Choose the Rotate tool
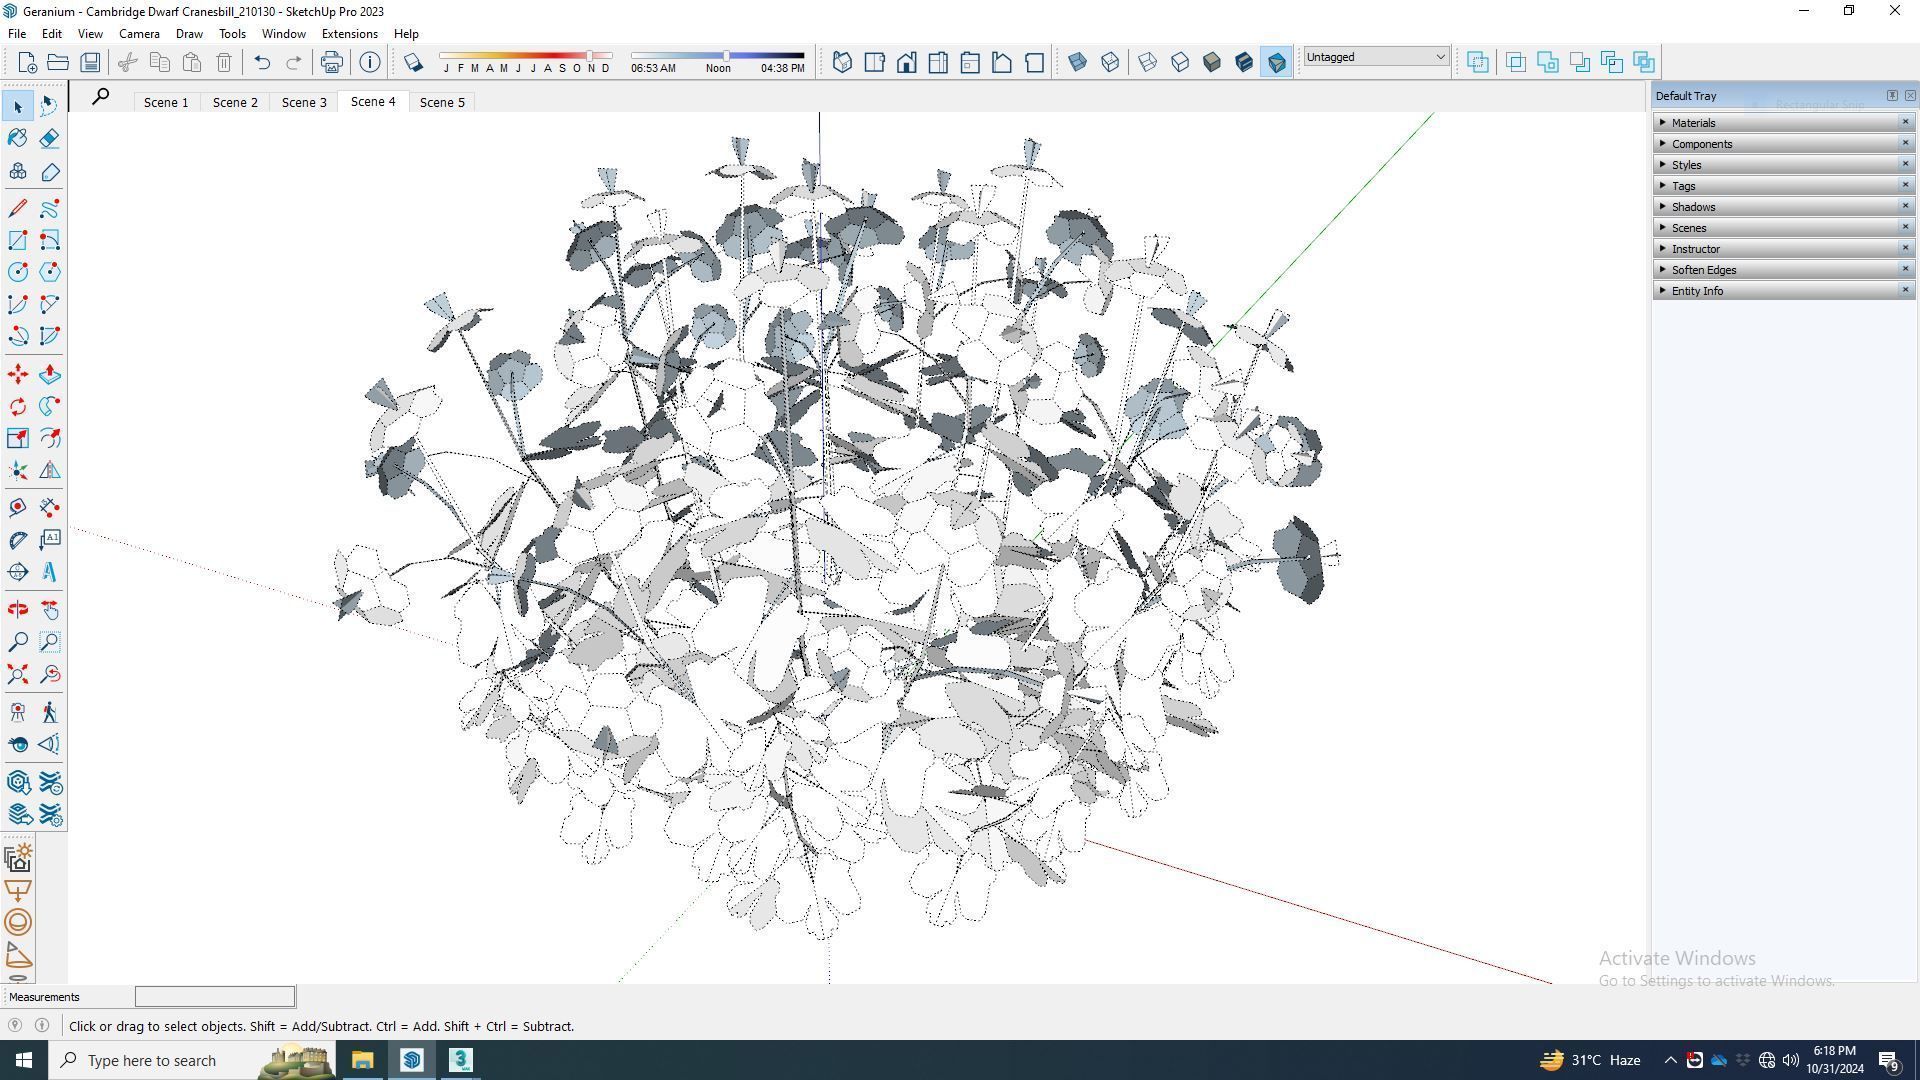1920x1080 pixels. [17, 406]
